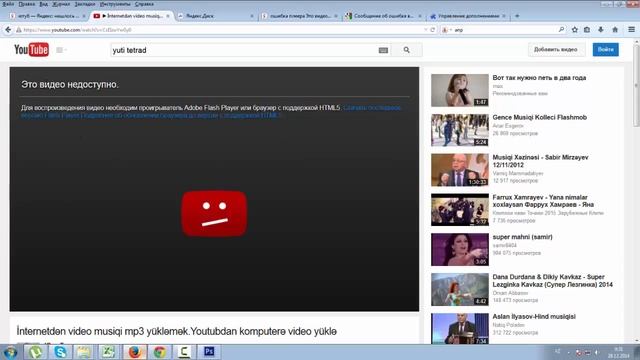Click the YouTube search magnifier button
The height and width of the screenshot is (360, 640).
click(407, 50)
